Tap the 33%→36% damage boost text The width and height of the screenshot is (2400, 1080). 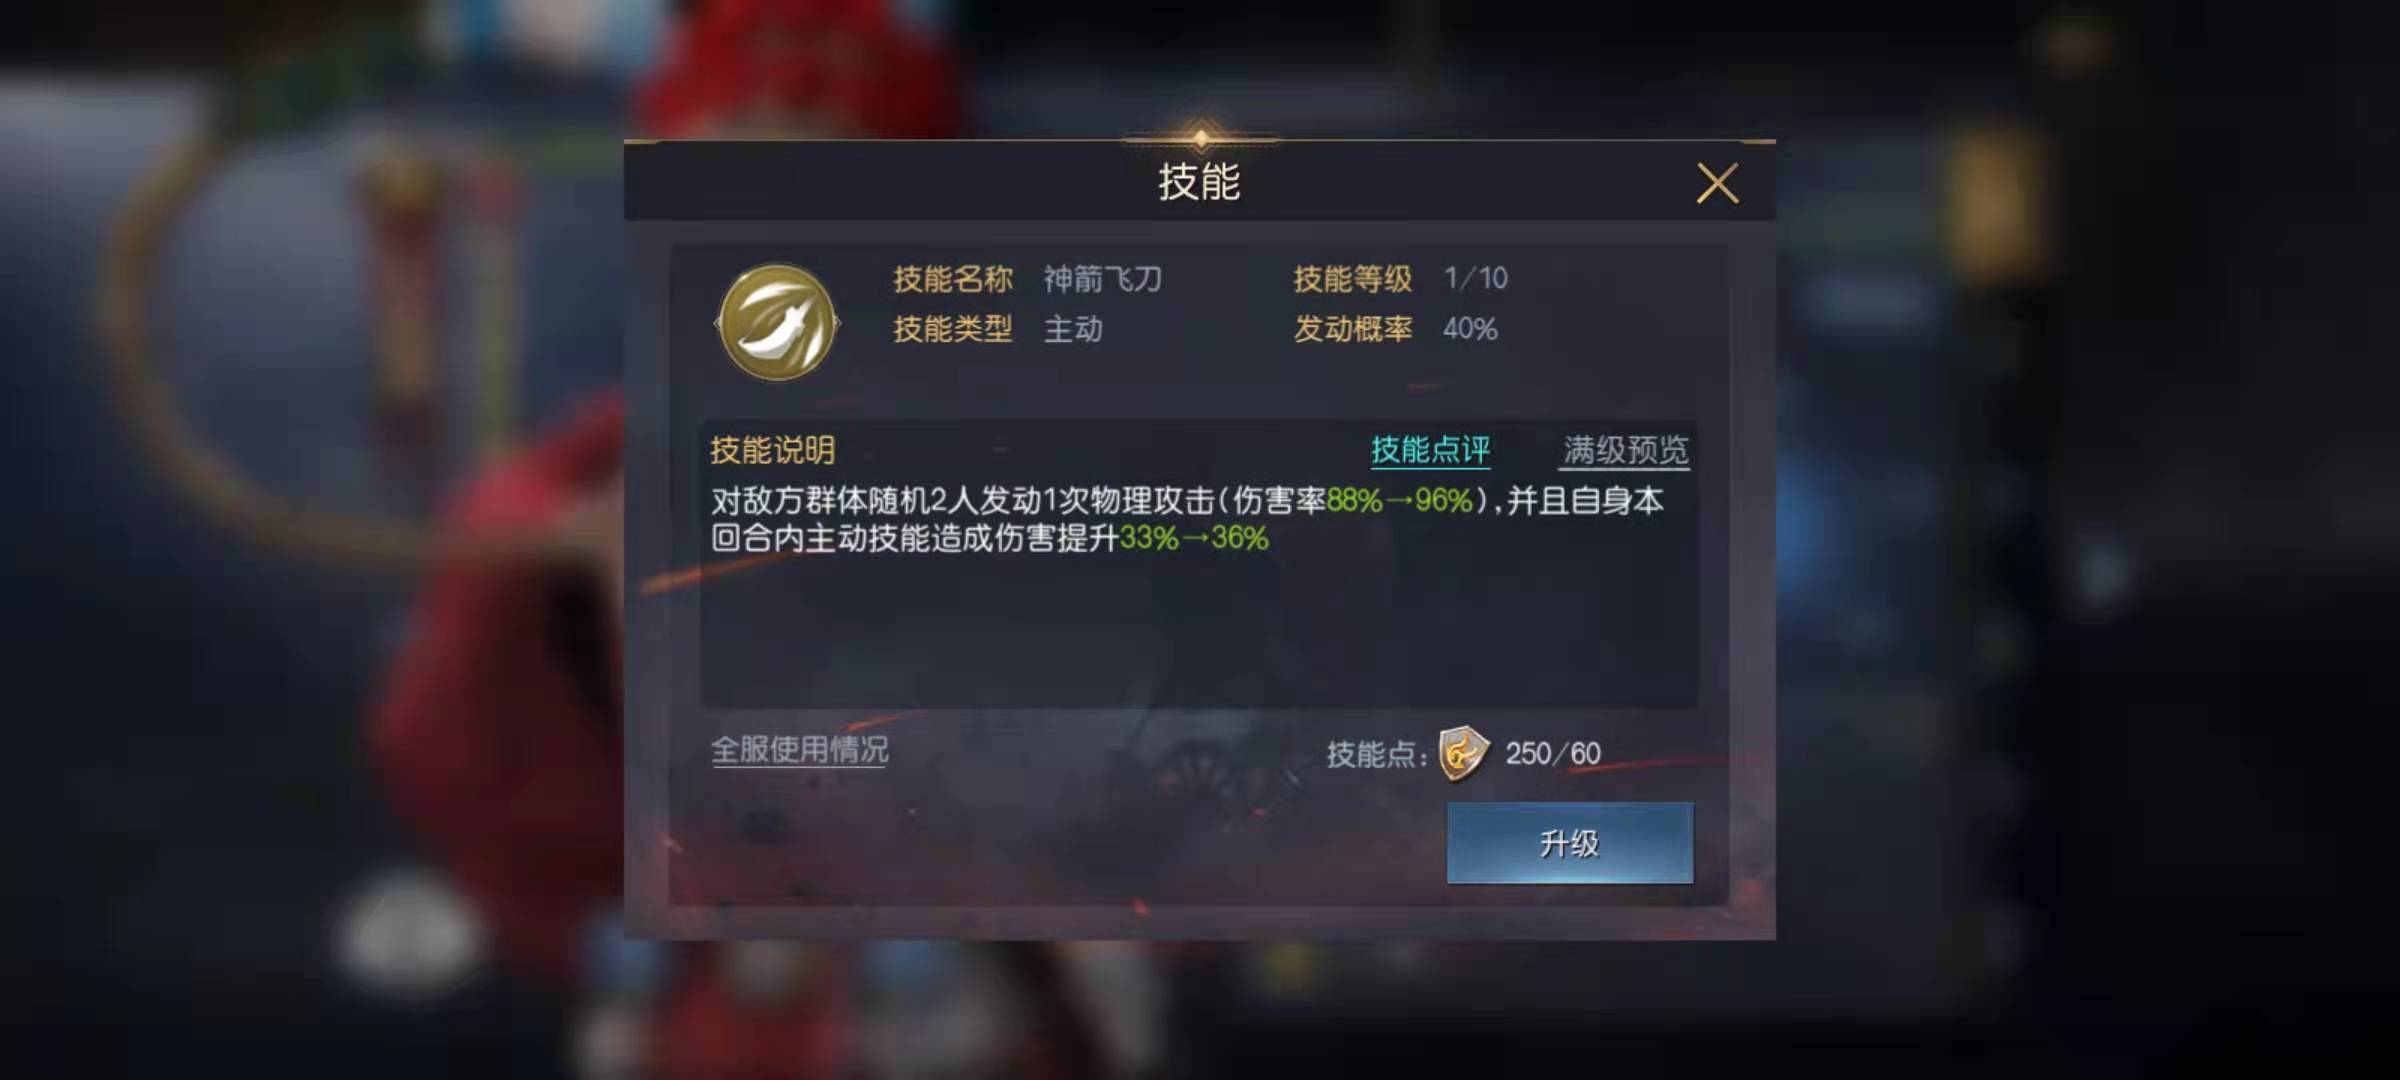(x=1194, y=539)
